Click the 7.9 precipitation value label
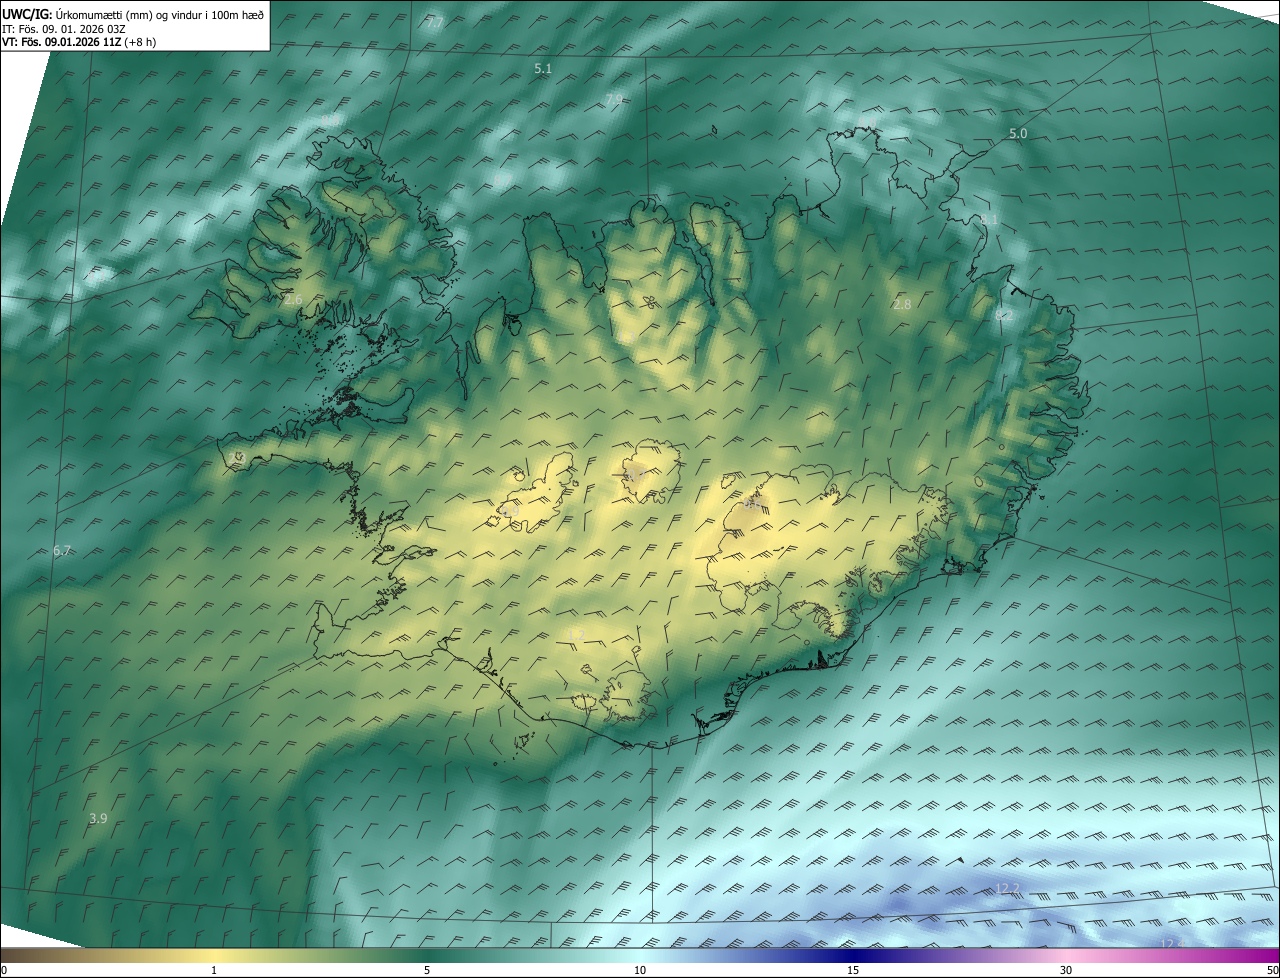This screenshot has width=1280, height=978. pos(614,98)
